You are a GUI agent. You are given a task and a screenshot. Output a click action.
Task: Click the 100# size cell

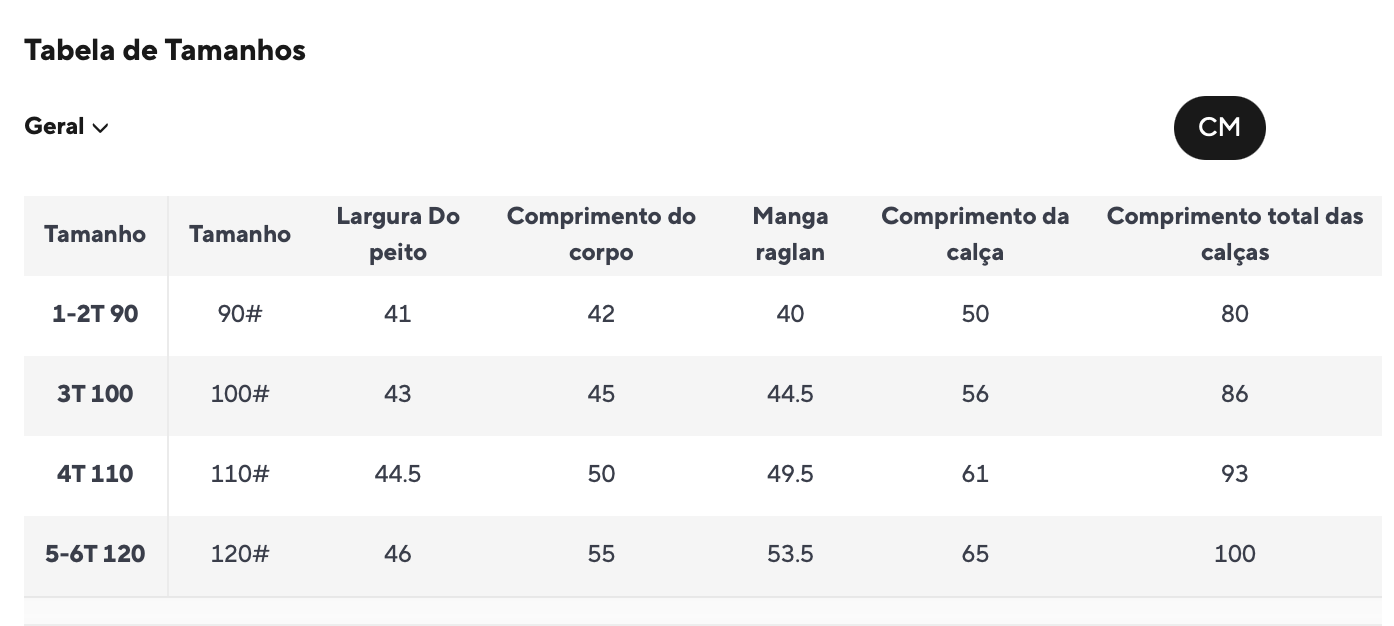pyautogui.click(x=240, y=394)
